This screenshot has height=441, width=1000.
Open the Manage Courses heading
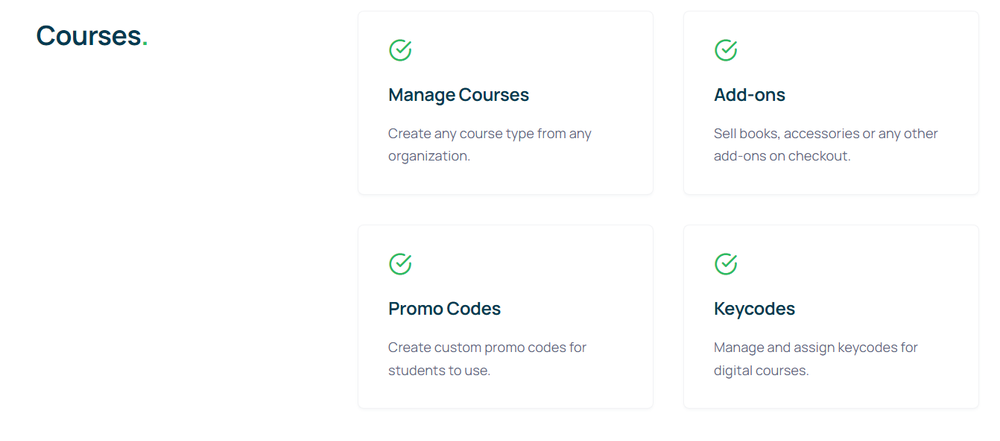459,95
